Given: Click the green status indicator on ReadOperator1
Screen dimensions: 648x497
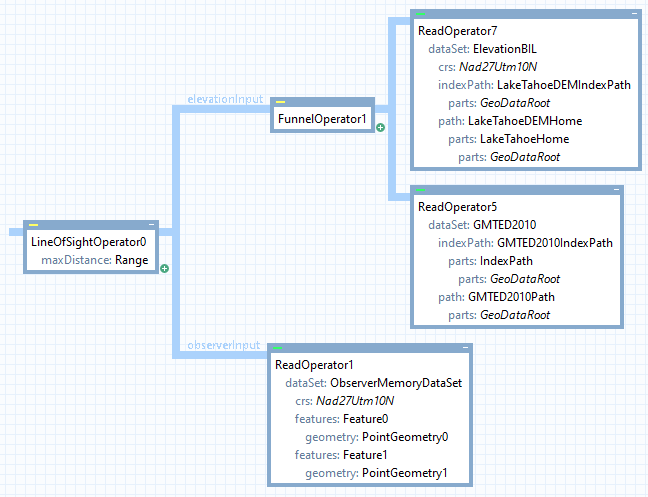Looking at the screenshot, I should pyautogui.click(x=279, y=348).
